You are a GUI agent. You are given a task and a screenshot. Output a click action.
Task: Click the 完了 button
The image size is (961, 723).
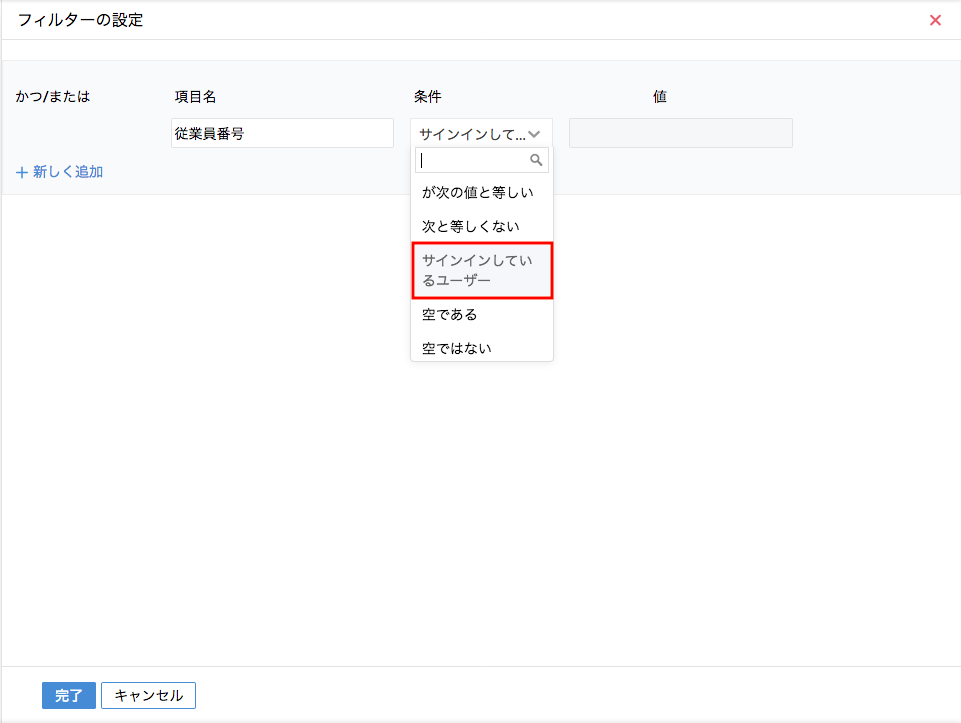pyautogui.click(x=69, y=695)
